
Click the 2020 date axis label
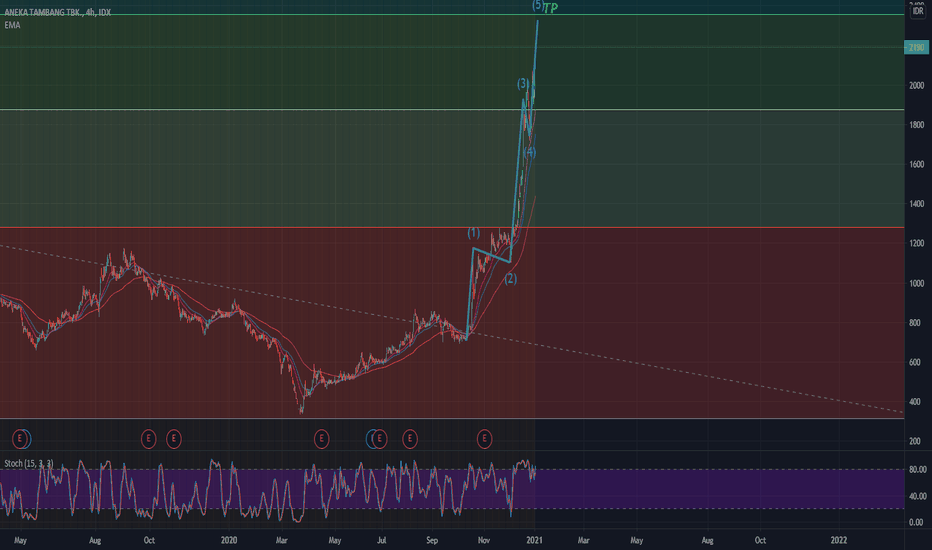click(229, 540)
